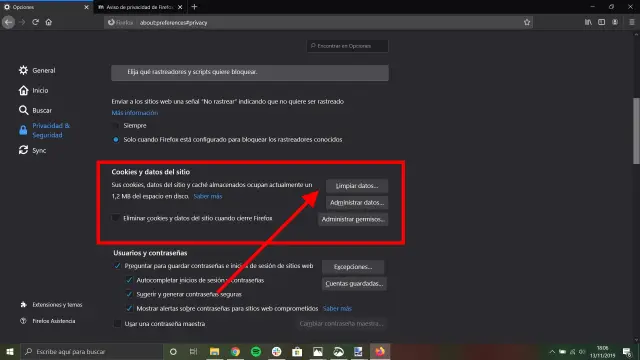Open a new tab with plus button
The width and height of the screenshot is (640, 360).
pyautogui.click(x=194, y=7)
